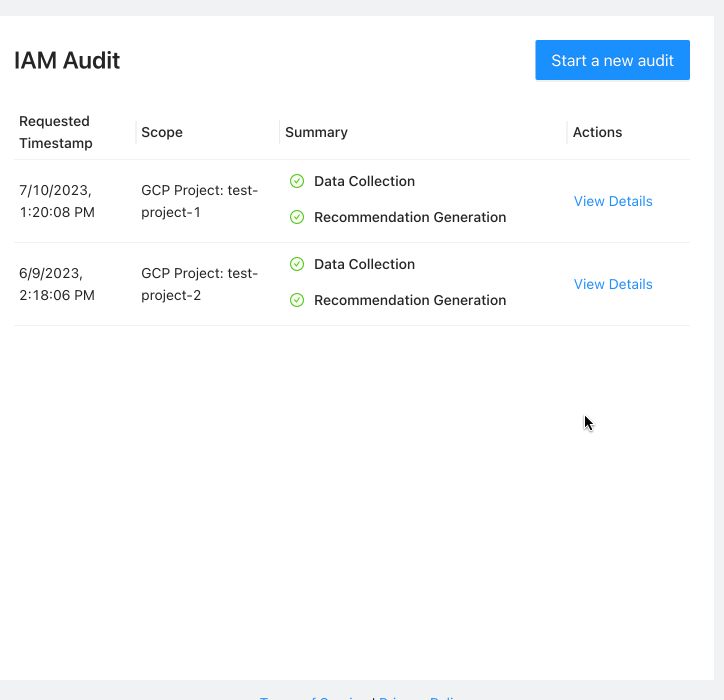The image size is (724, 700).
Task: Click the Data Collection checkmark icon for test-project-1
Action: [297, 181]
